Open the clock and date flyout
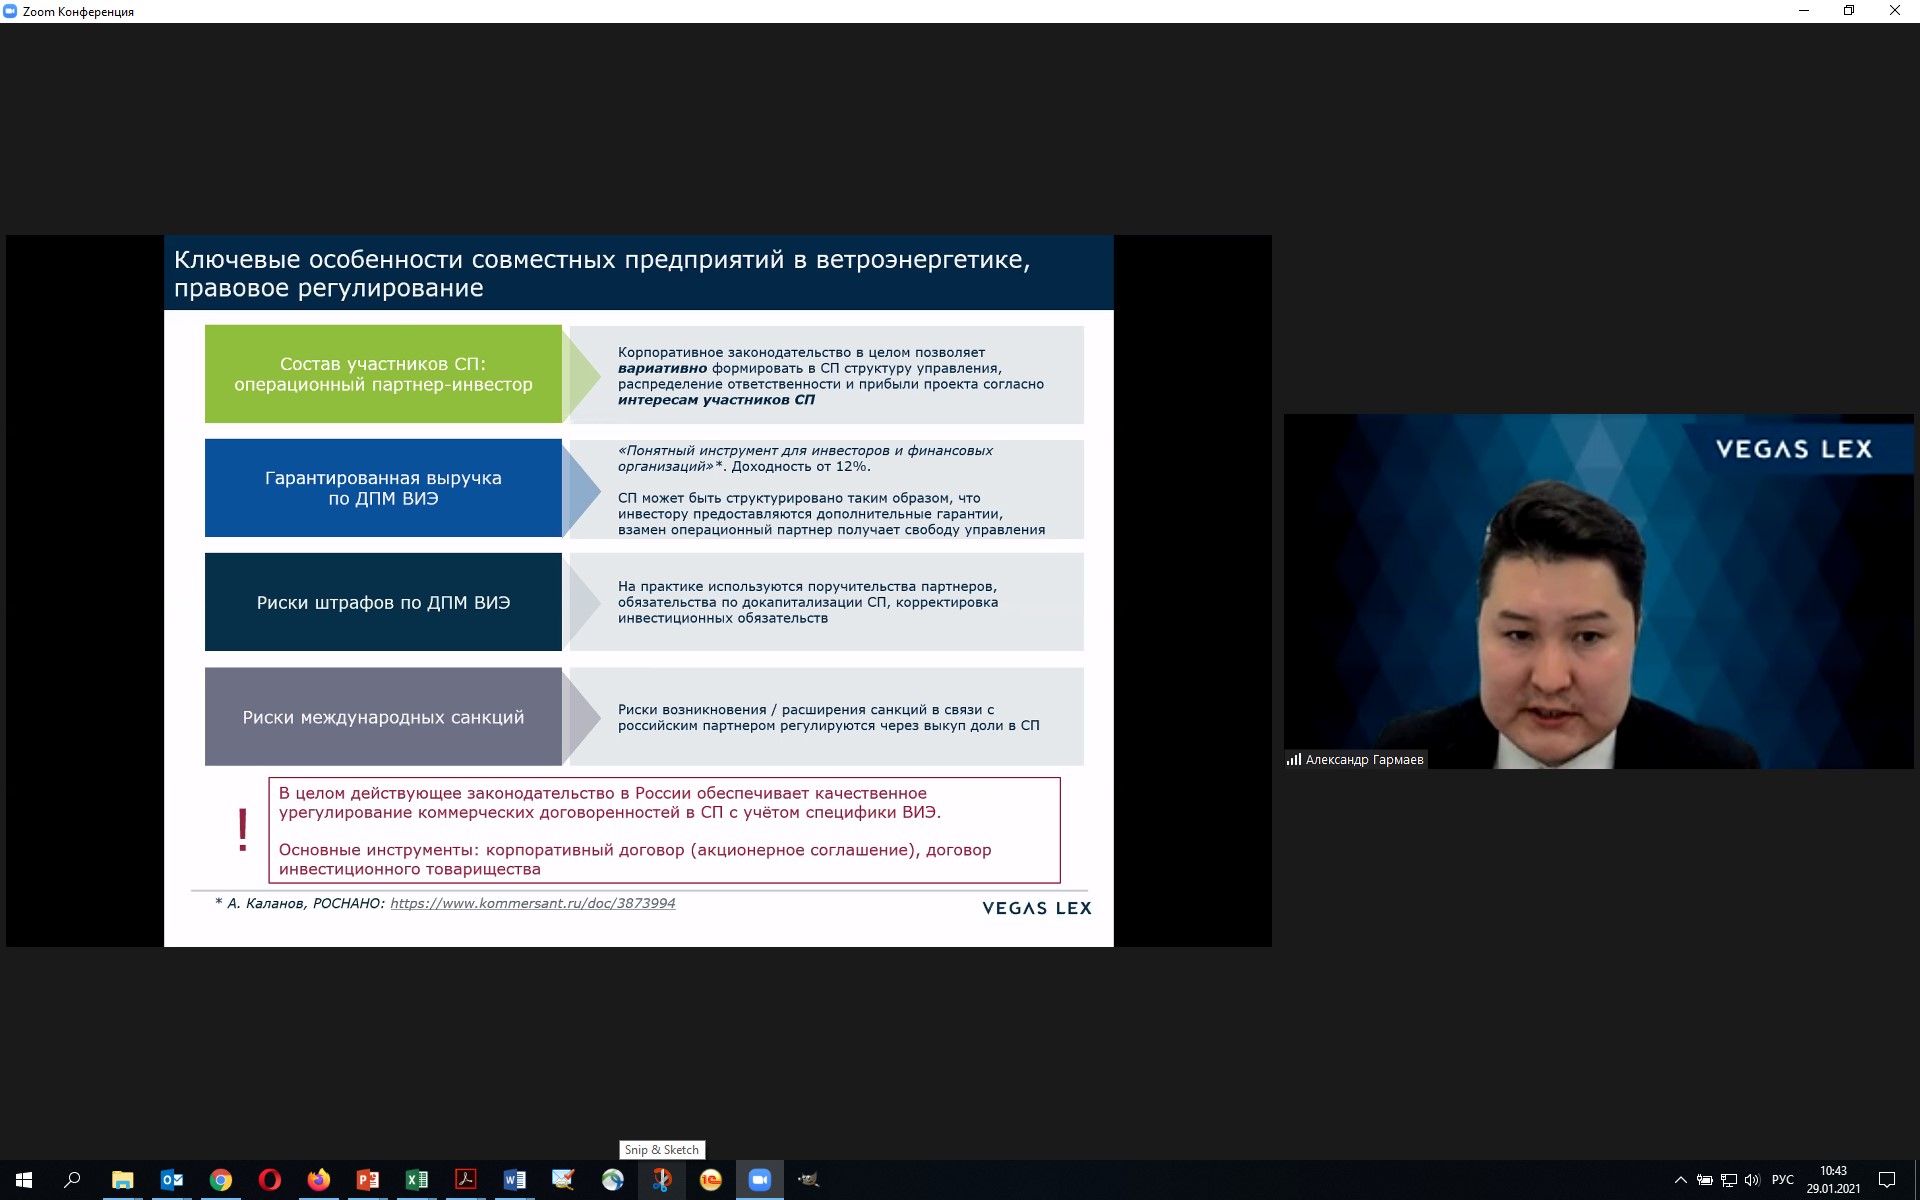The image size is (1920, 1200). pyautogui.click(x=1833, y=1180)
